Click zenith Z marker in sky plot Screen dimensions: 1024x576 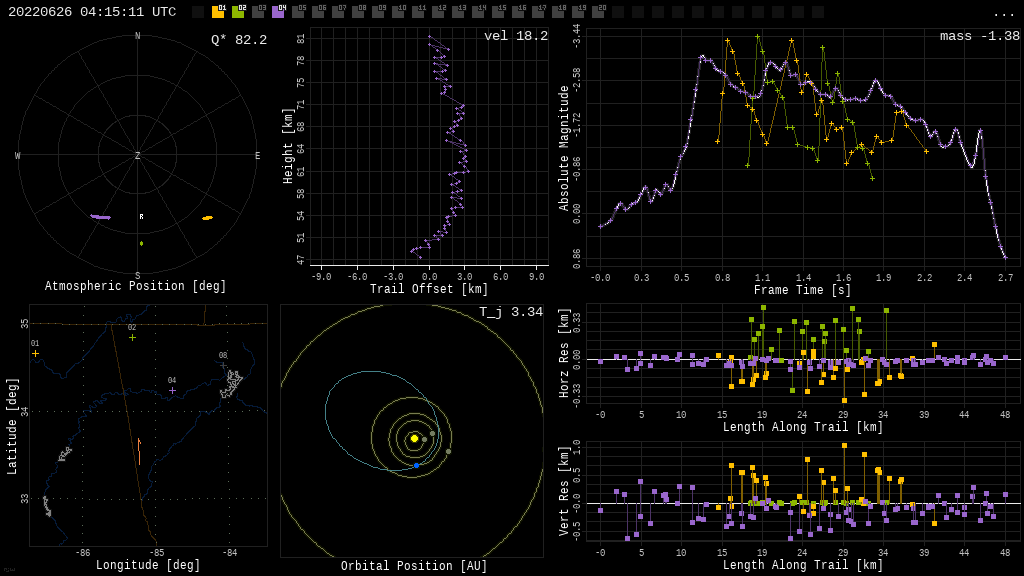[x=138, y=156]
